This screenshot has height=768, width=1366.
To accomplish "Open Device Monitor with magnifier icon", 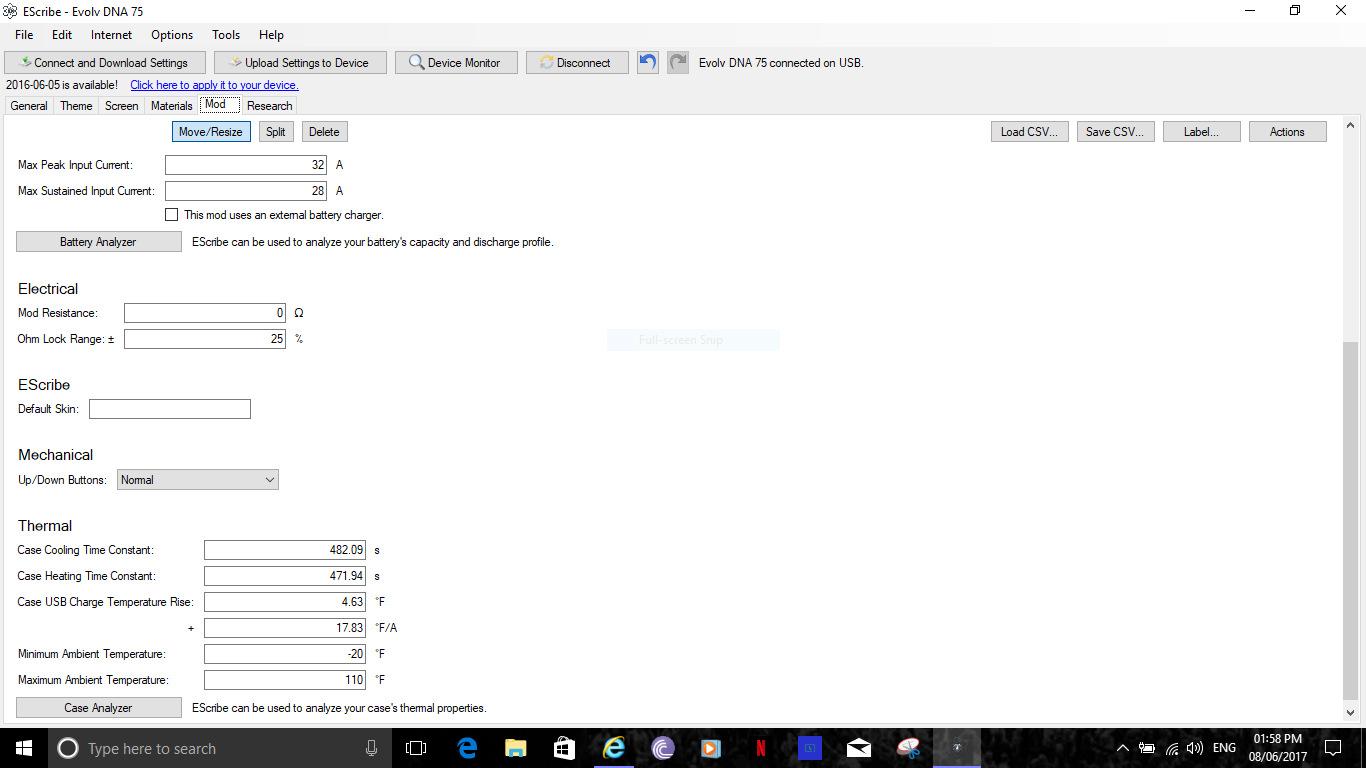I will tap(455, 62).
